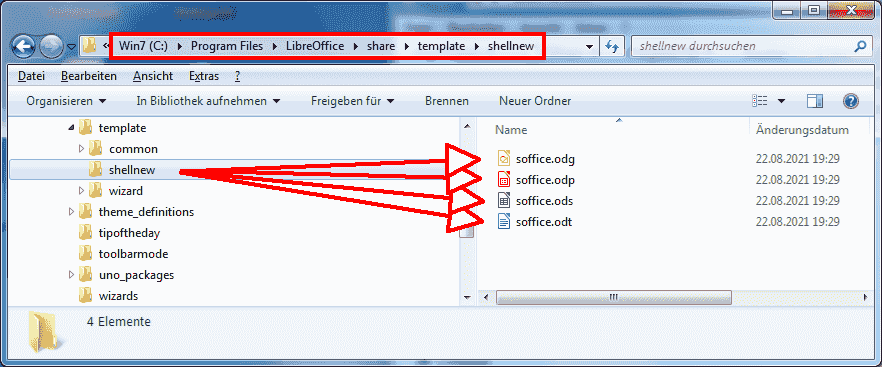Click the soffice.odt text document icon
This screenshot has height=367, width=882.
point(504,222)
